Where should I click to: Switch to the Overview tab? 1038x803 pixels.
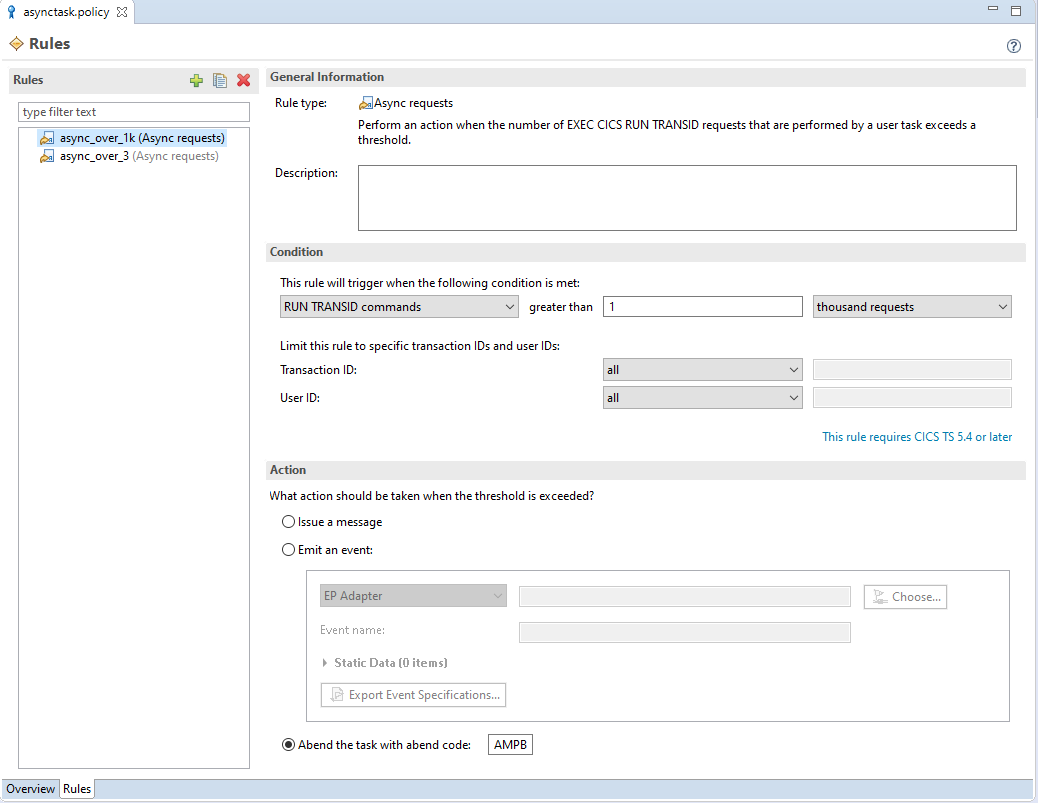pos(30,788)
